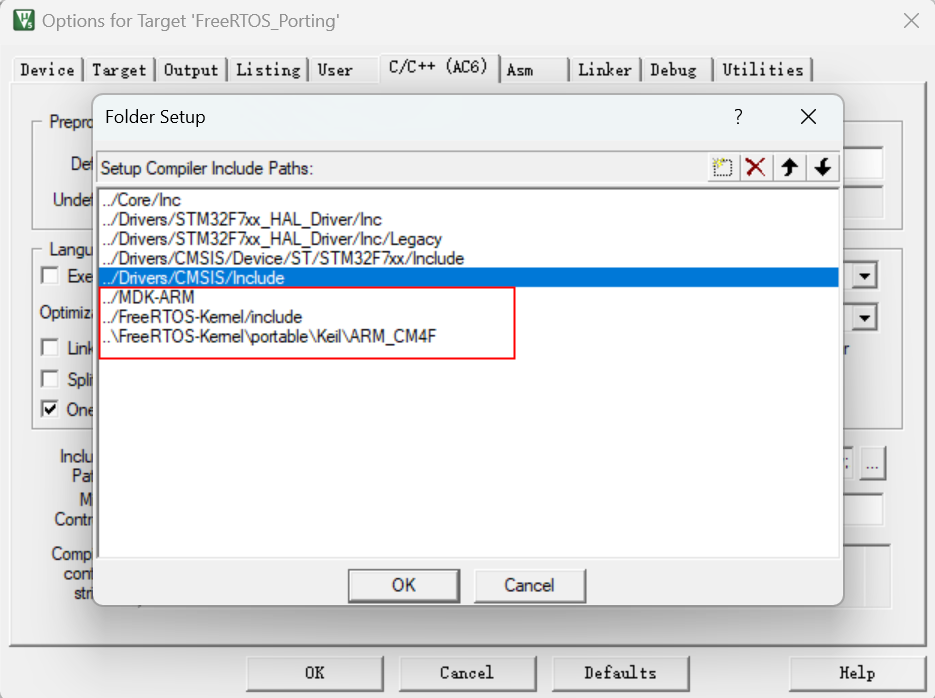The width and height of the screenshot is (935, 698).
Task: Toggle the One ELF Section checkbox
Action: point(49,409)
